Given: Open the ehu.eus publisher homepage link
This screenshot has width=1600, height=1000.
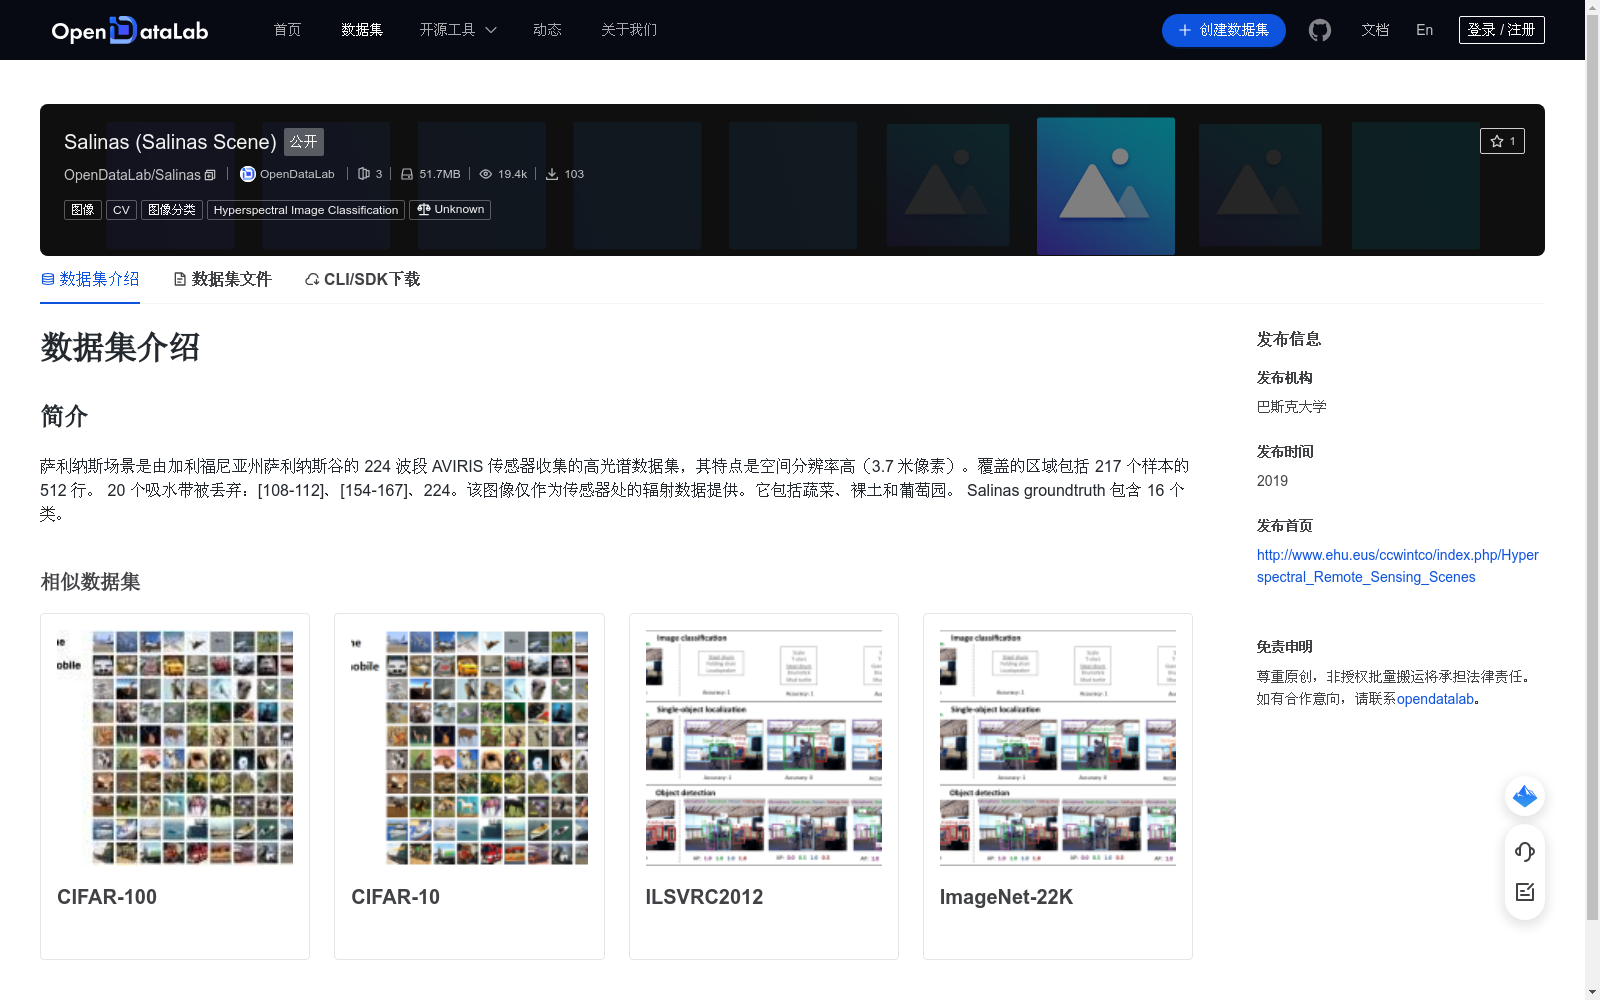Looking at the screenshot, I should (1398, 566).
